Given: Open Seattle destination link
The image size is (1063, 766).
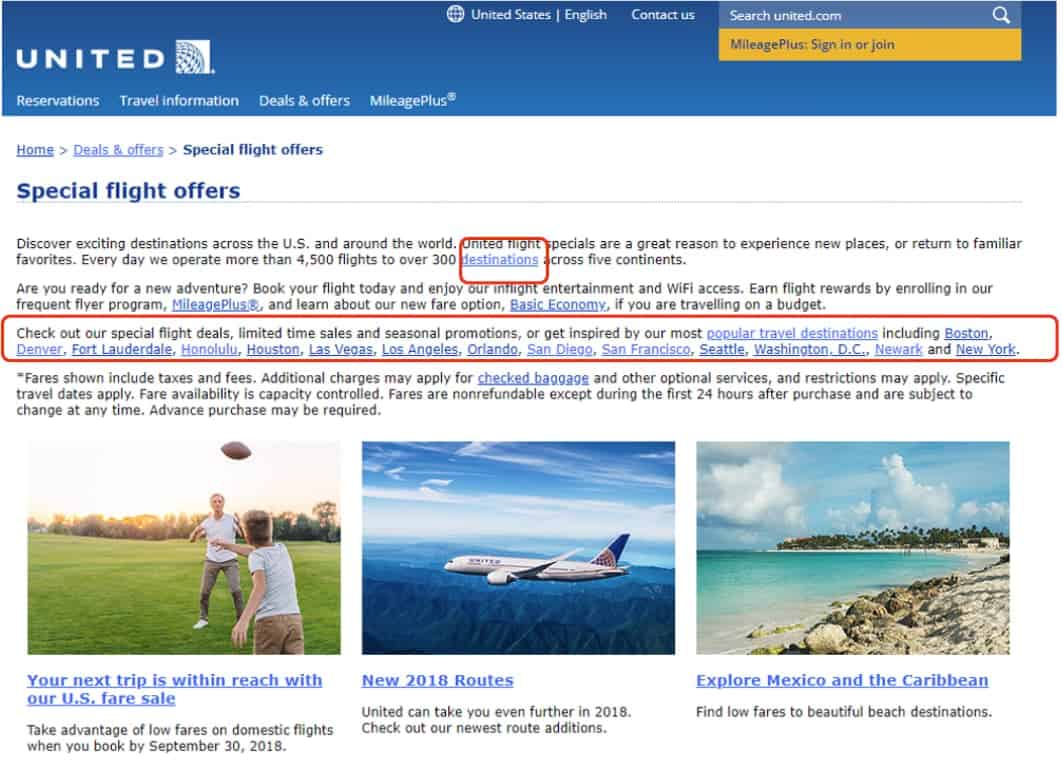Looking at the screenshot, I should (x=721, y=350).
